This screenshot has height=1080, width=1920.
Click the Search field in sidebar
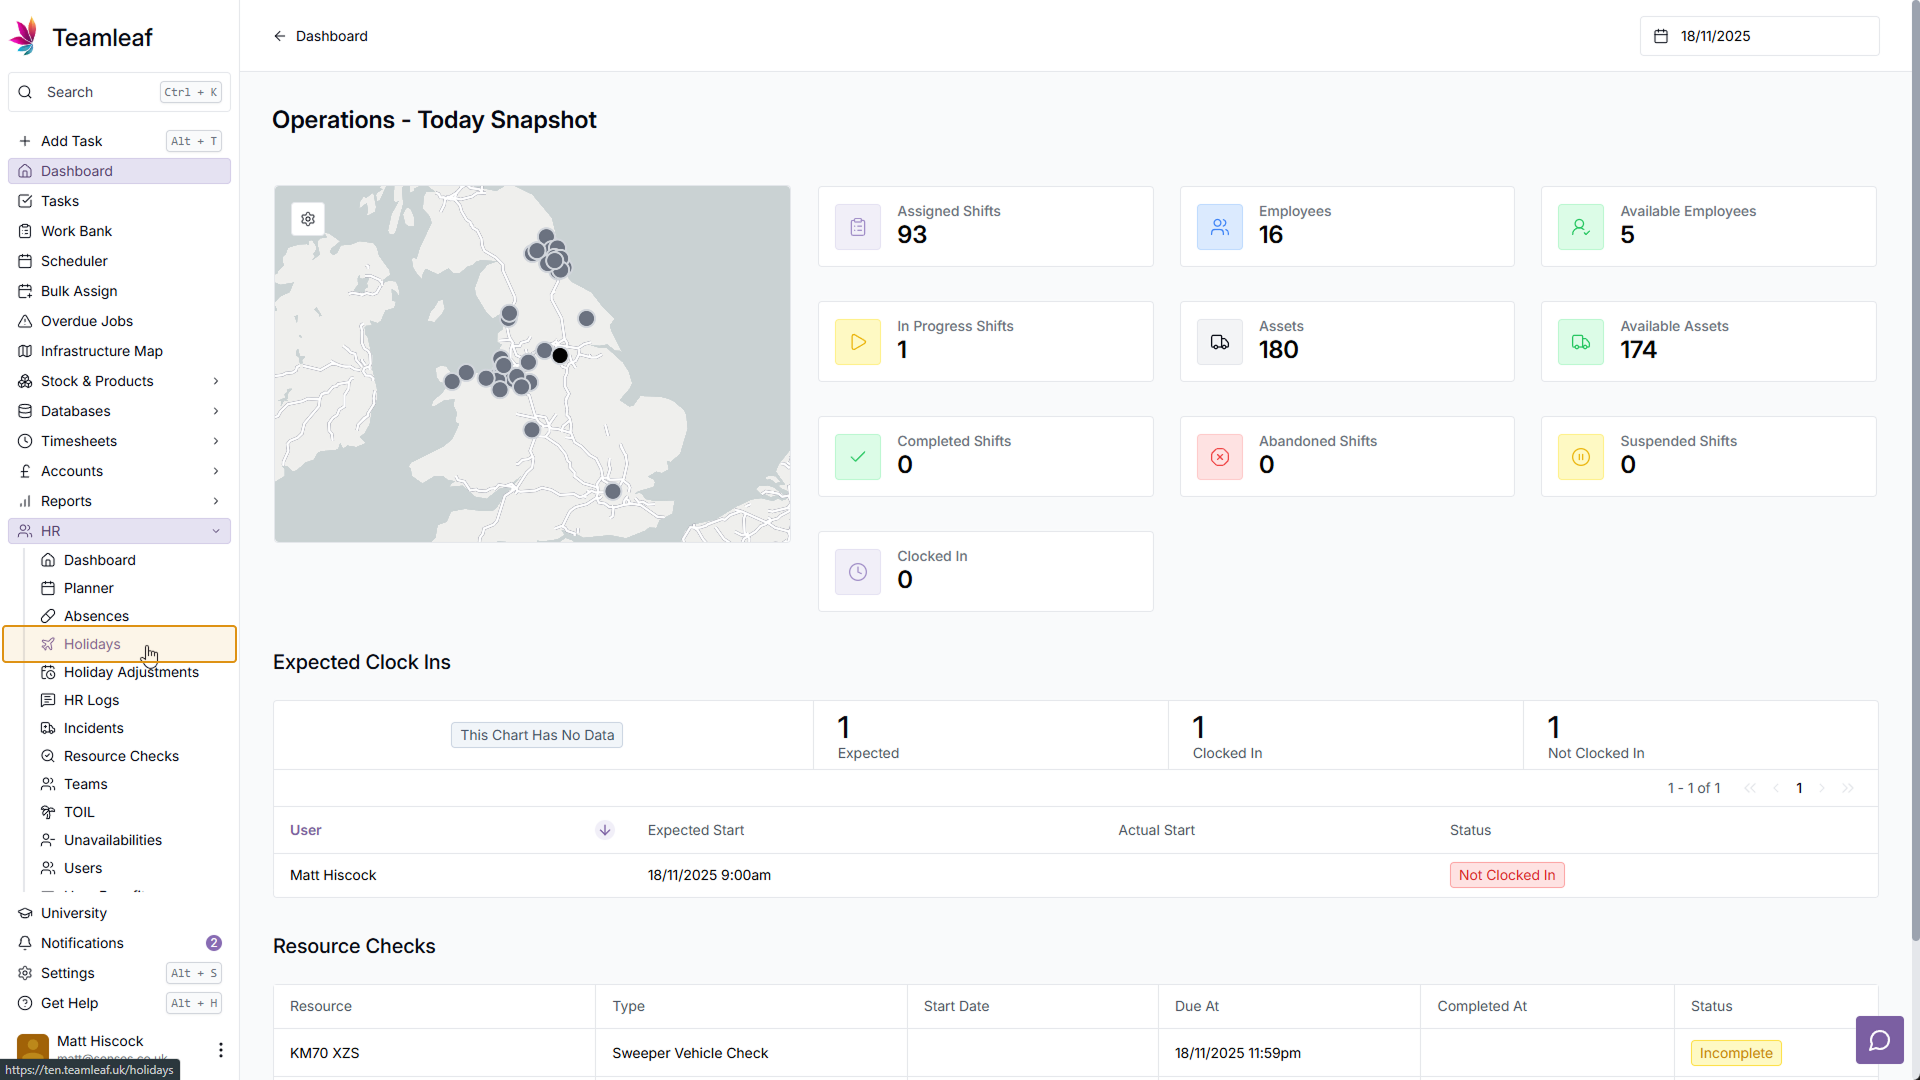(x=100, y=92)
